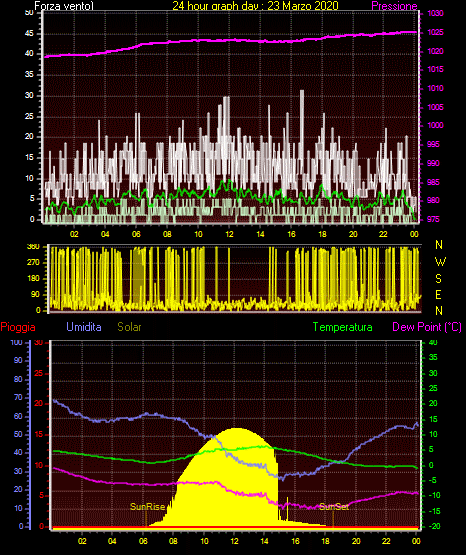This screenshot has height=555, width=466.
Task: Click the magenta pressure line at midday
Action: pyautogui.click(x=229, y=40)
